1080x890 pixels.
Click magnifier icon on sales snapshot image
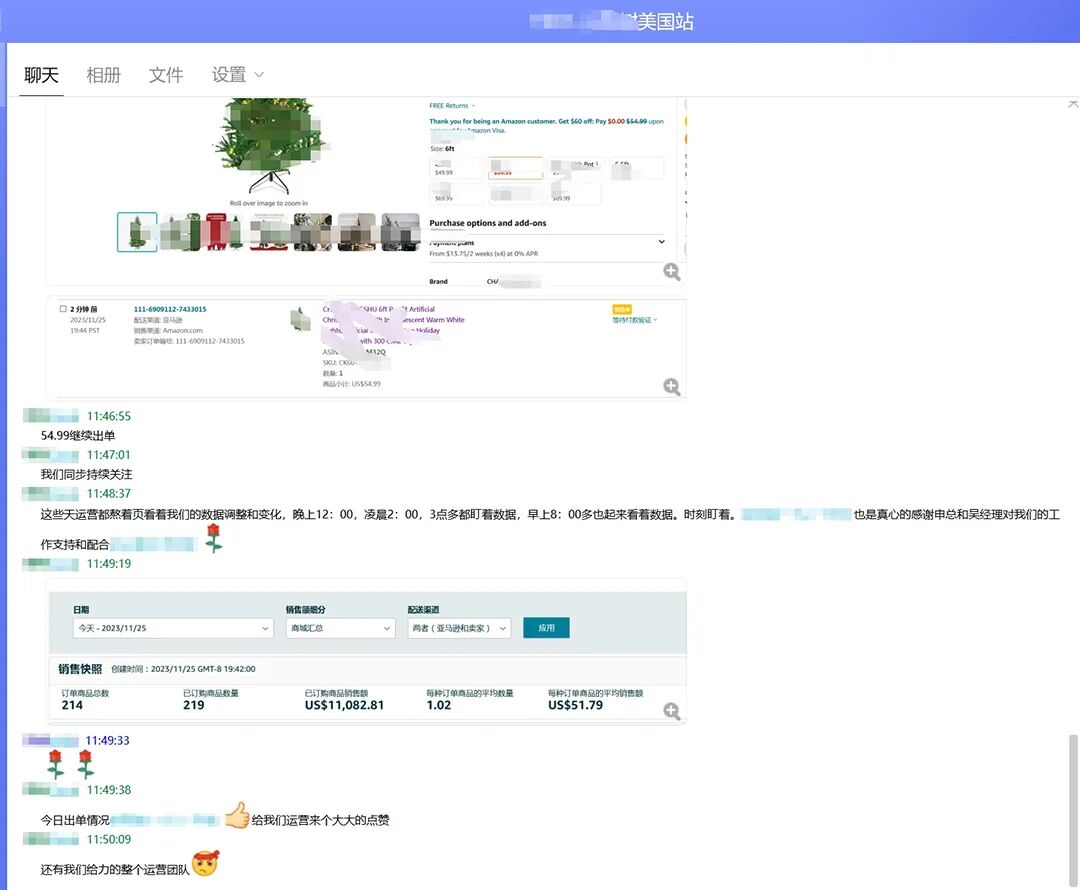[672, 711]
